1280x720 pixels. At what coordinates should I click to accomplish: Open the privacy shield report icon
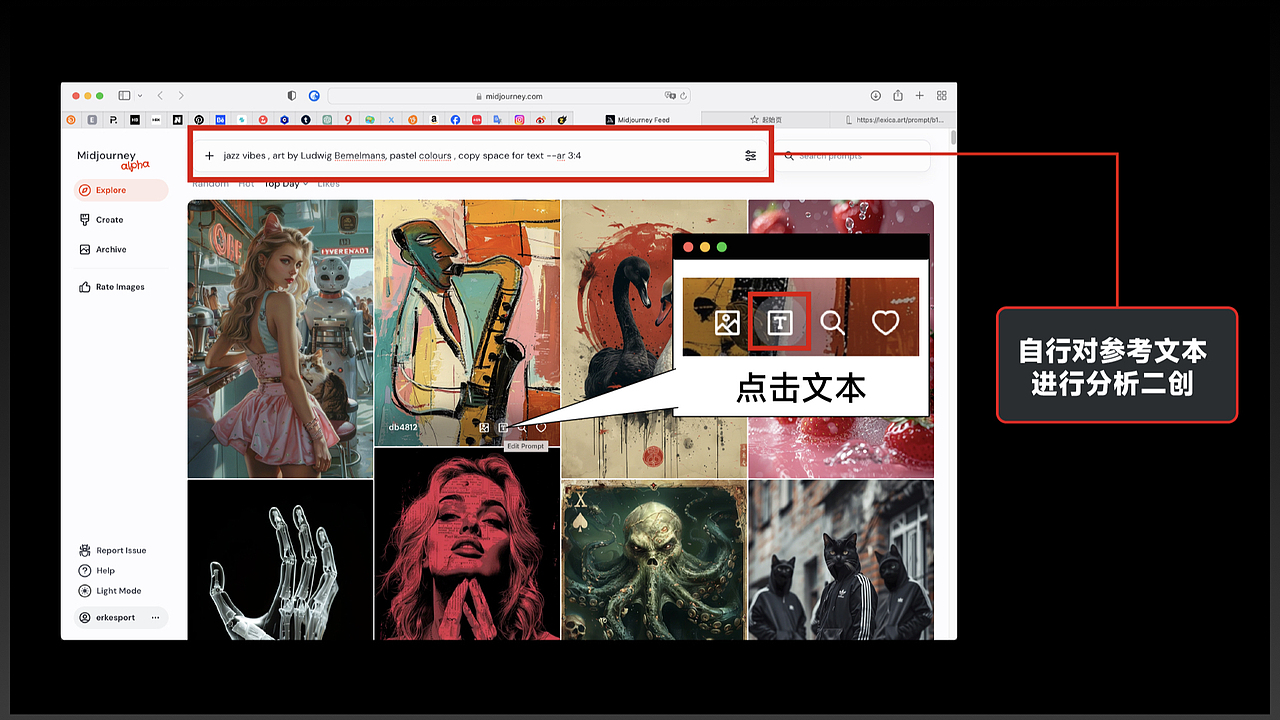pyautogui.click(x=292, y=96)
